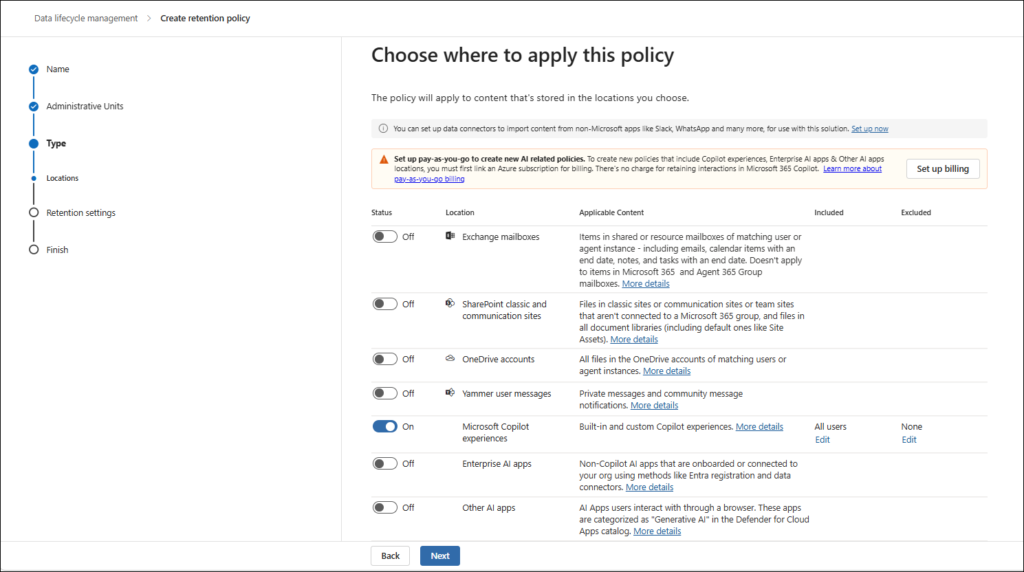
Task: Click the info icon in connector banner
Action: [383, 129]
